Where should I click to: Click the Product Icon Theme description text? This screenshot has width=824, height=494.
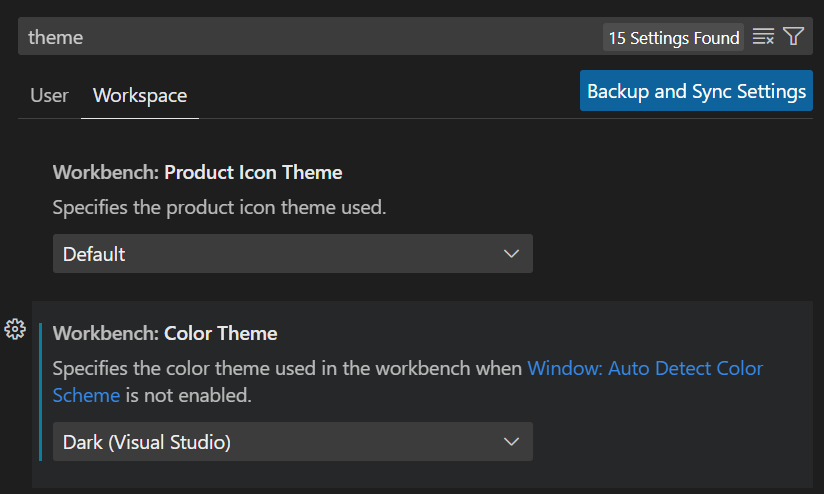[x=219, y=208]
